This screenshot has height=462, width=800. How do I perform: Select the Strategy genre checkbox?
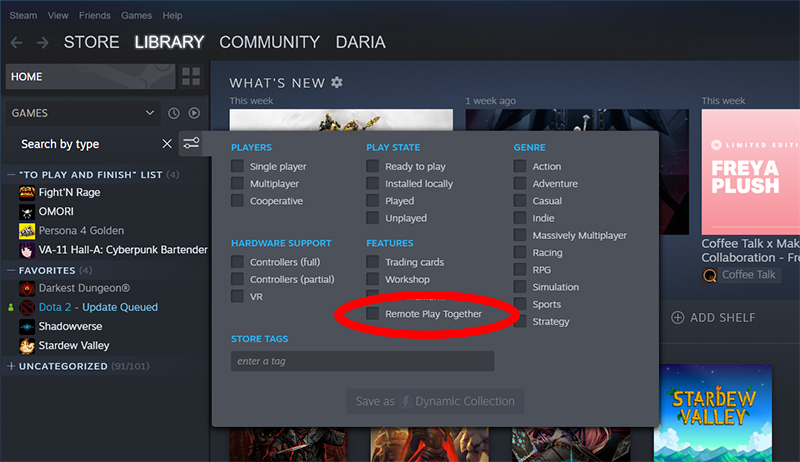point(520,321)
